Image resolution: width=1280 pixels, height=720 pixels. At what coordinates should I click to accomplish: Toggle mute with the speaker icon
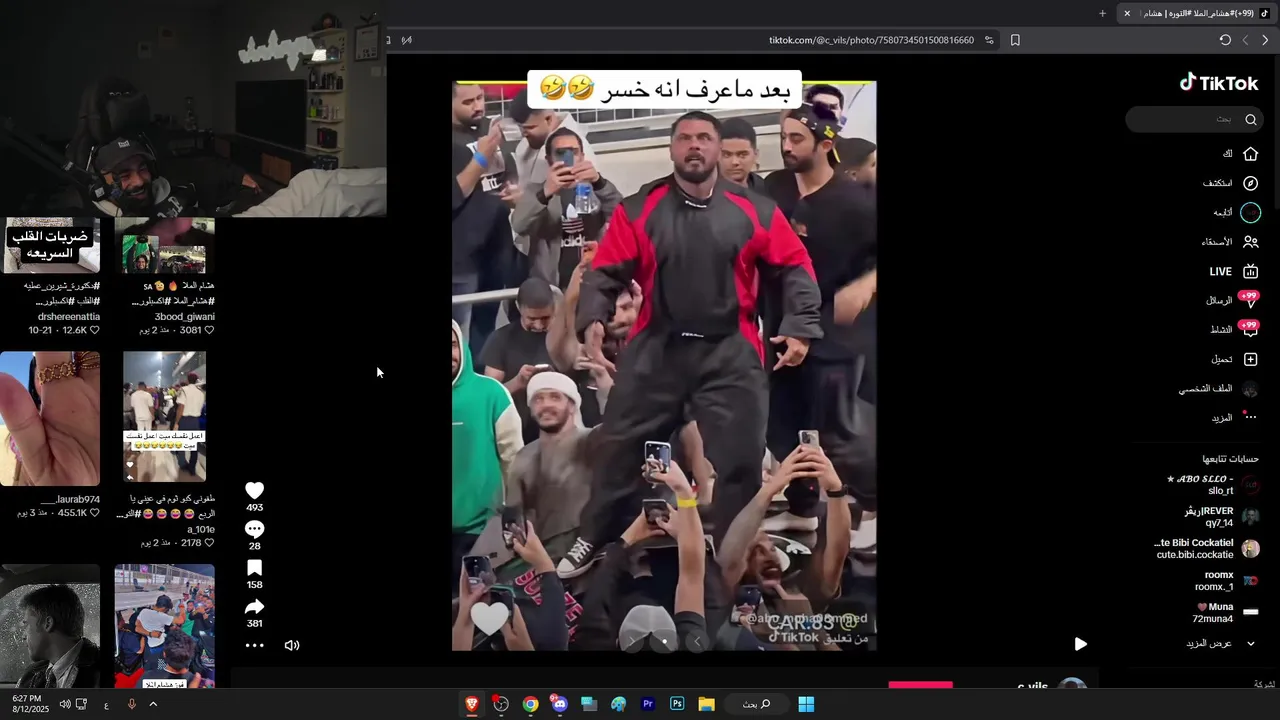pos(292,645)
